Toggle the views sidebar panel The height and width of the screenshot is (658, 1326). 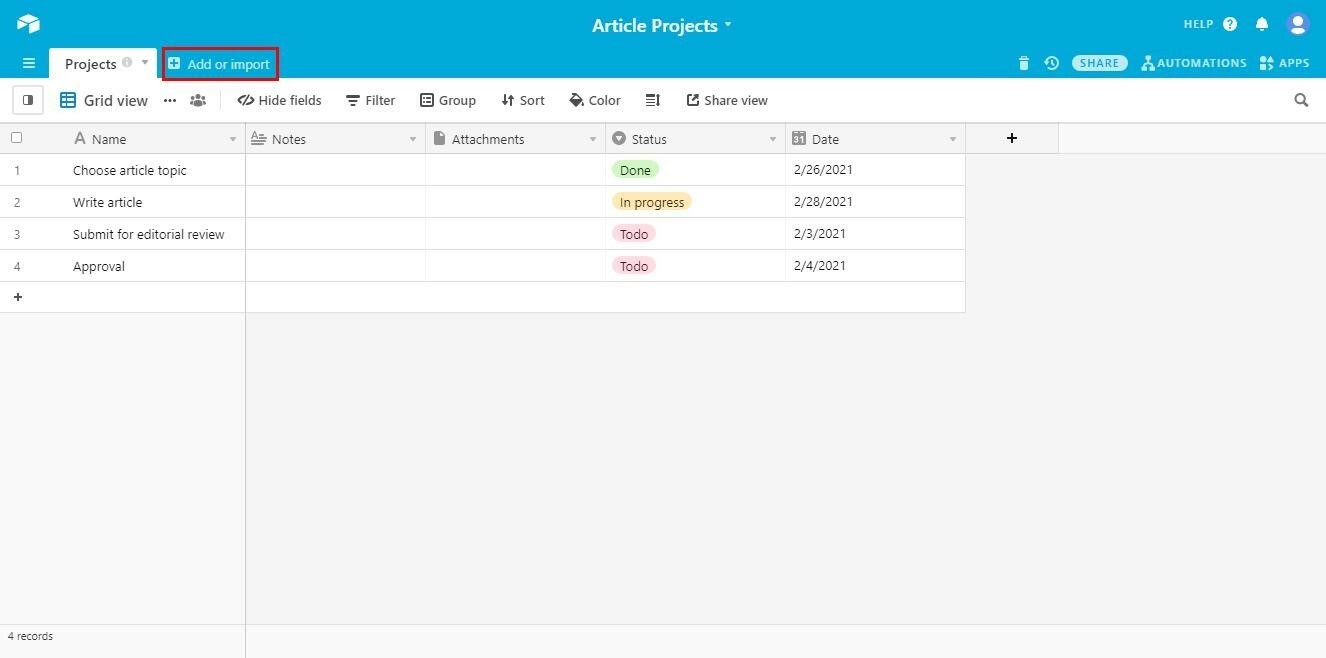[x=28, y=100]
